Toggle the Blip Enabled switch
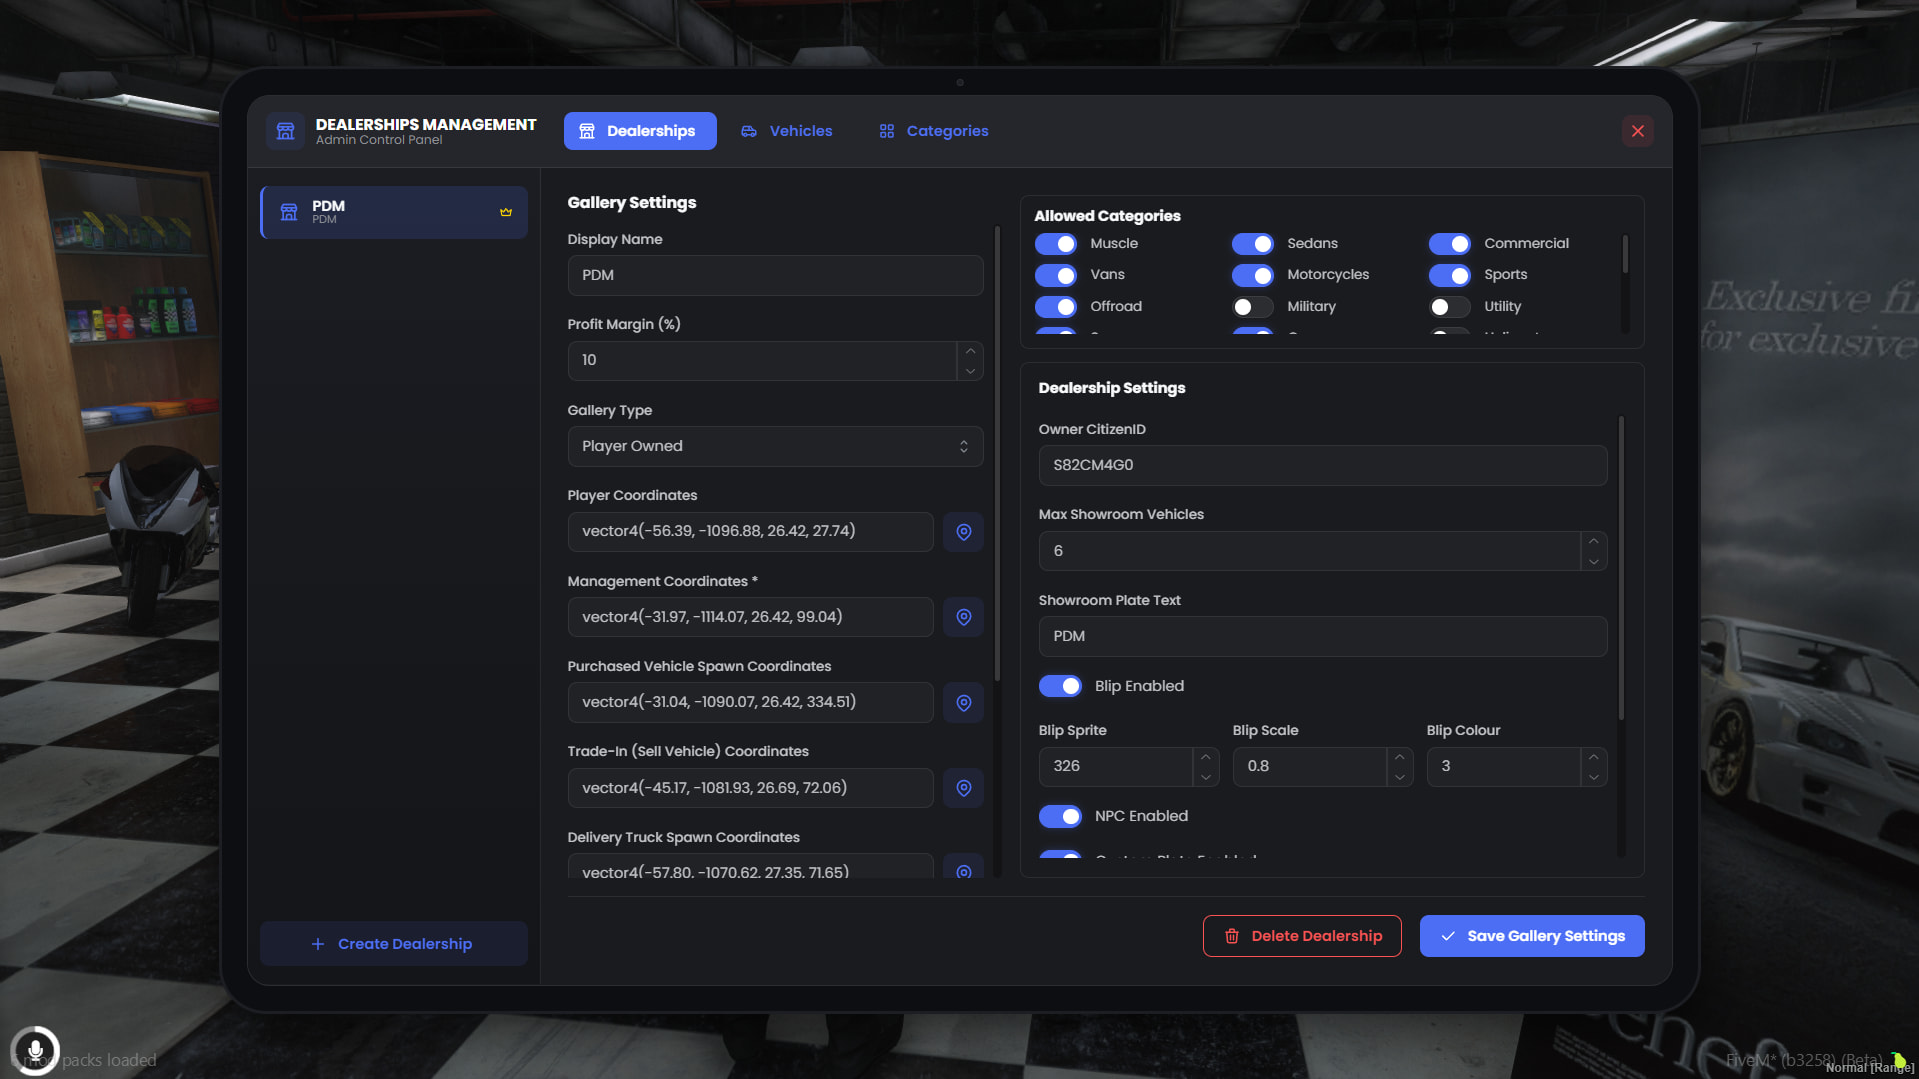Image resolution: width=1919 pixels, height=1079 pixels. 1060,686
